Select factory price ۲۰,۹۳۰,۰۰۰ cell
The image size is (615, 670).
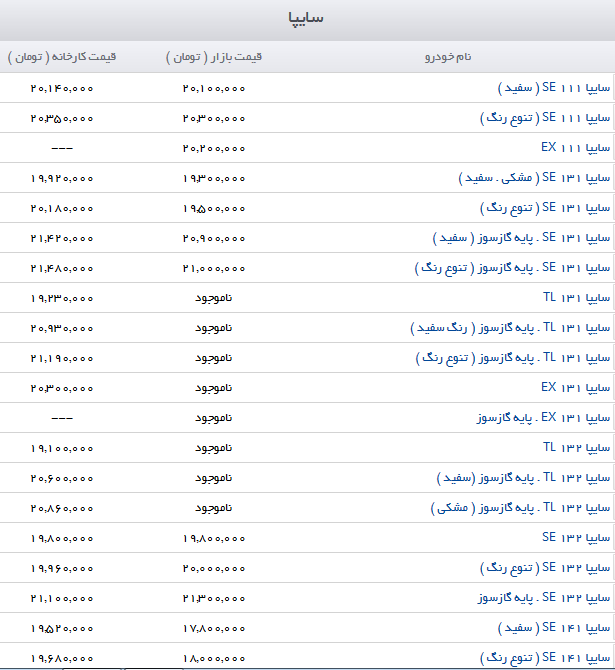pos(62,328)
